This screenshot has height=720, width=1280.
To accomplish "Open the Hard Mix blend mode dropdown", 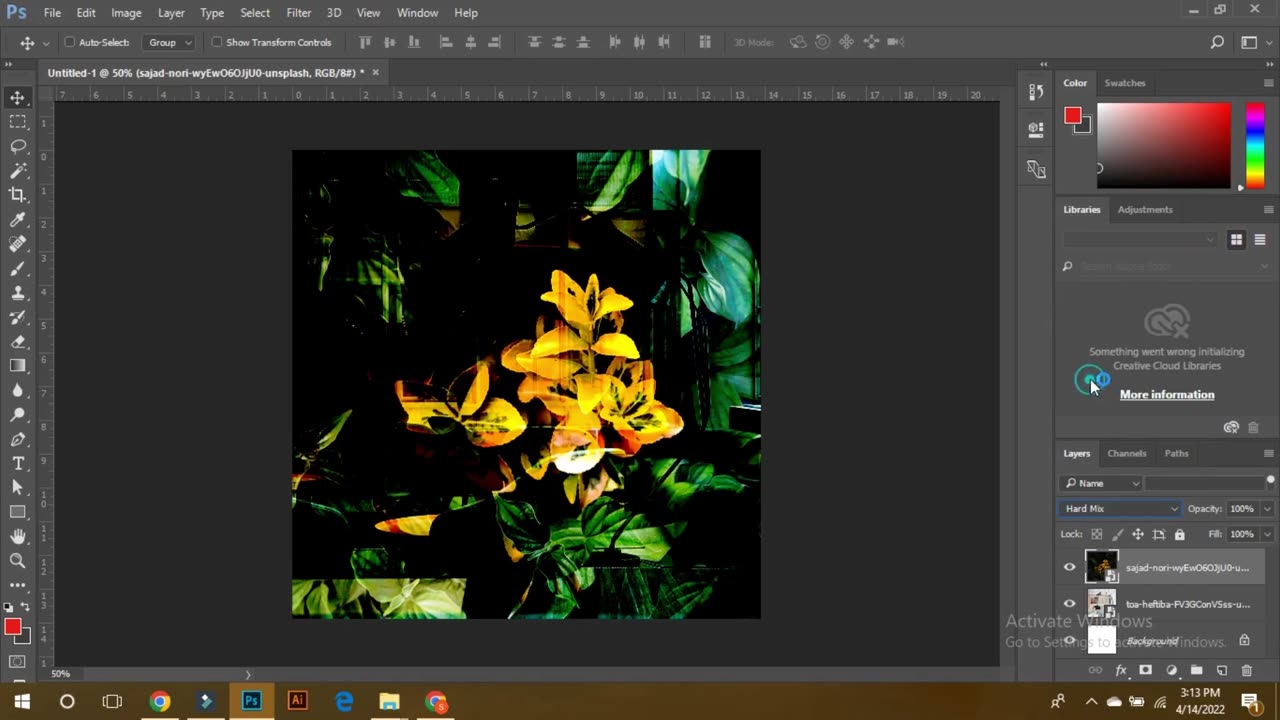I will coord(1120,509).
